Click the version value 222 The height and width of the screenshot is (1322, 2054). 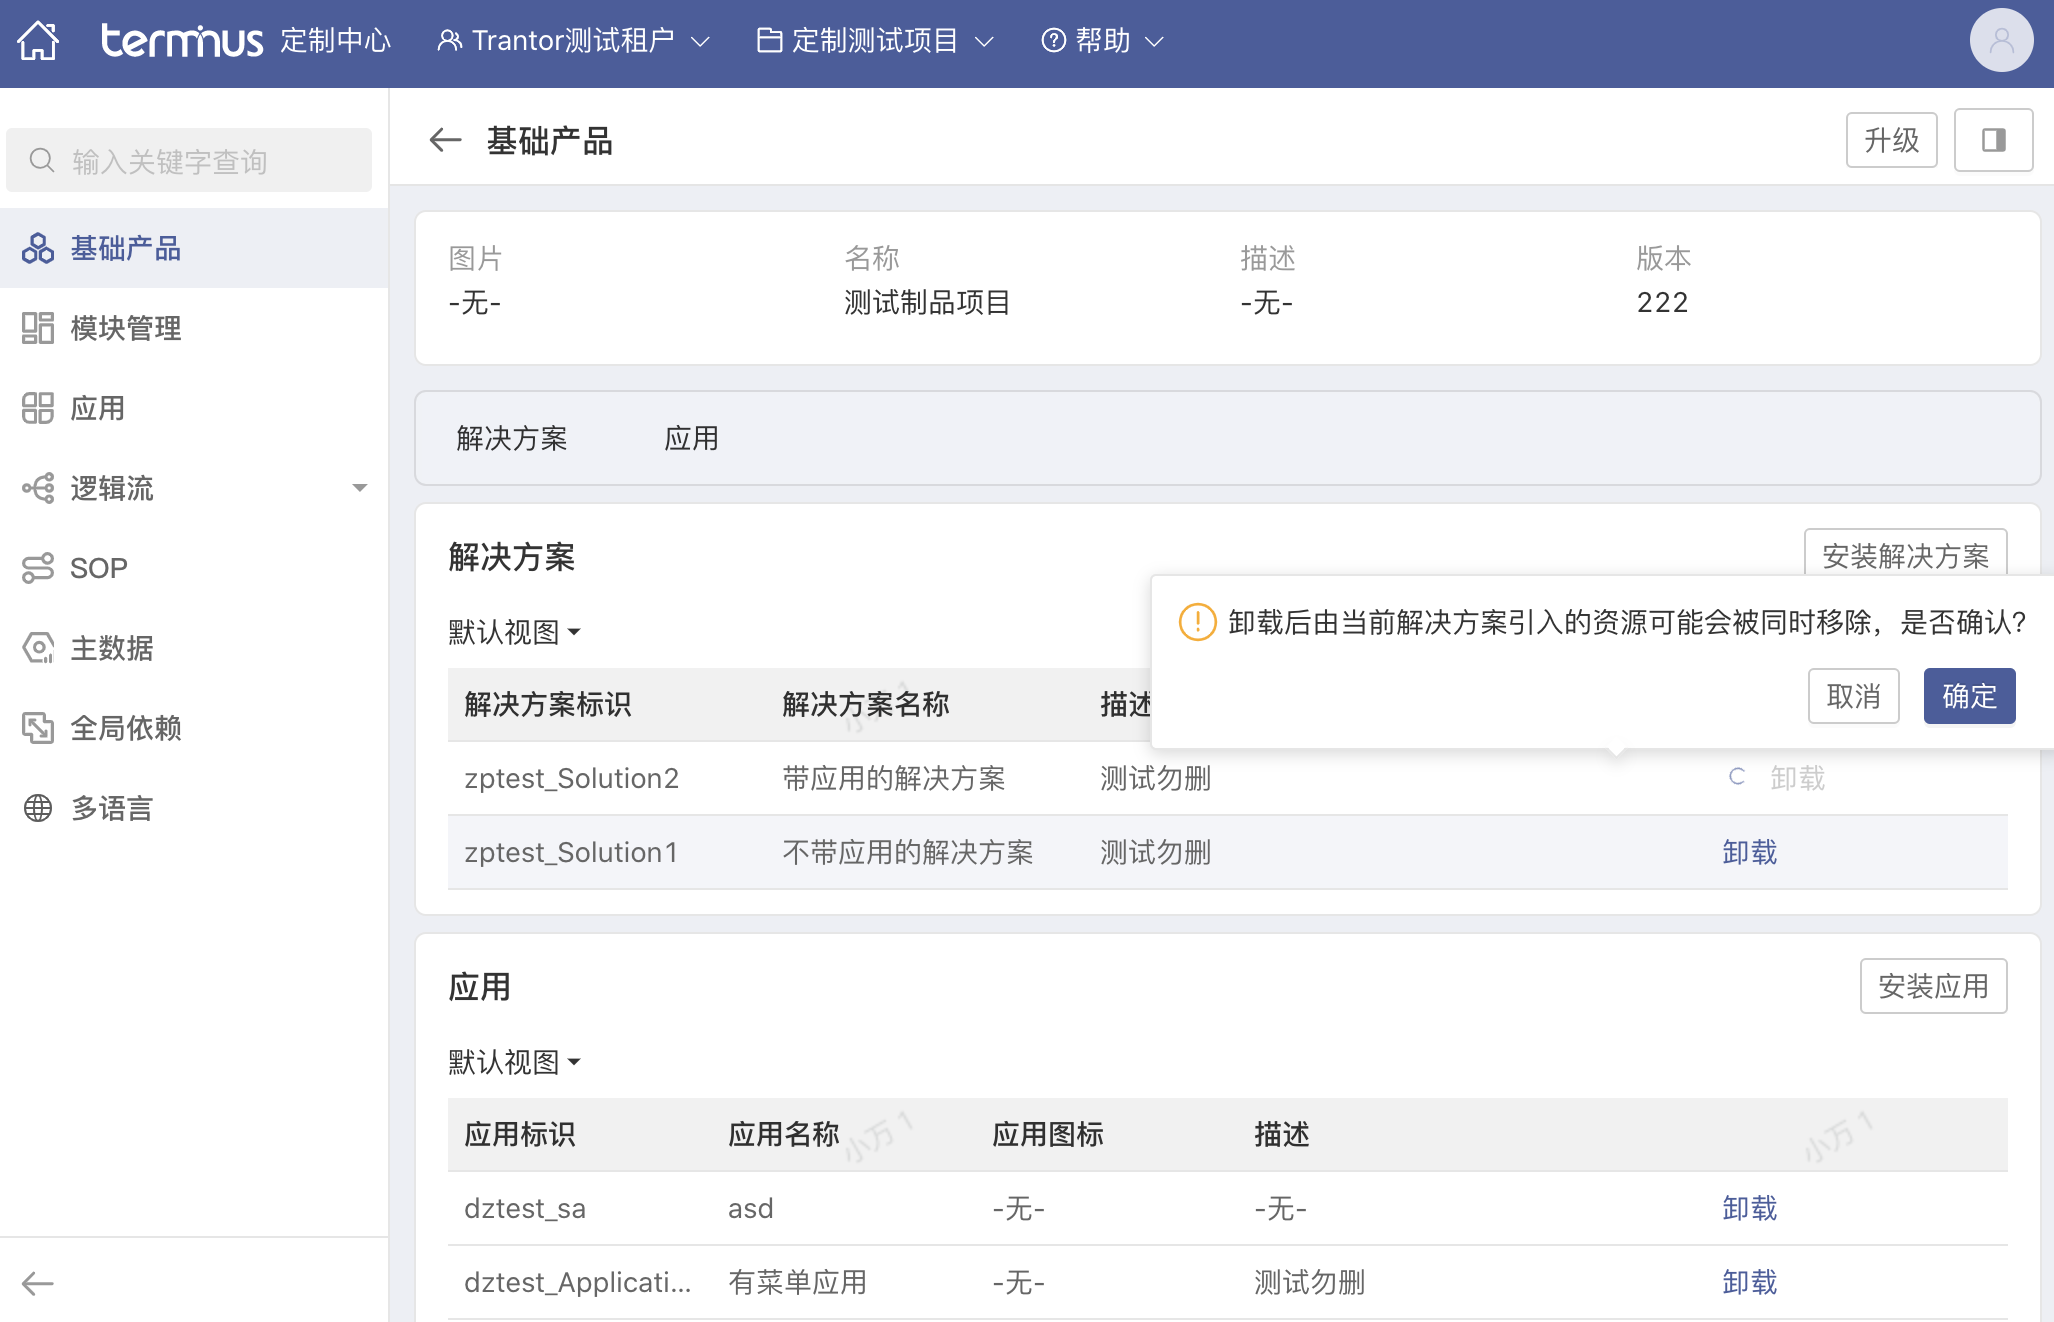(1662, 302)
